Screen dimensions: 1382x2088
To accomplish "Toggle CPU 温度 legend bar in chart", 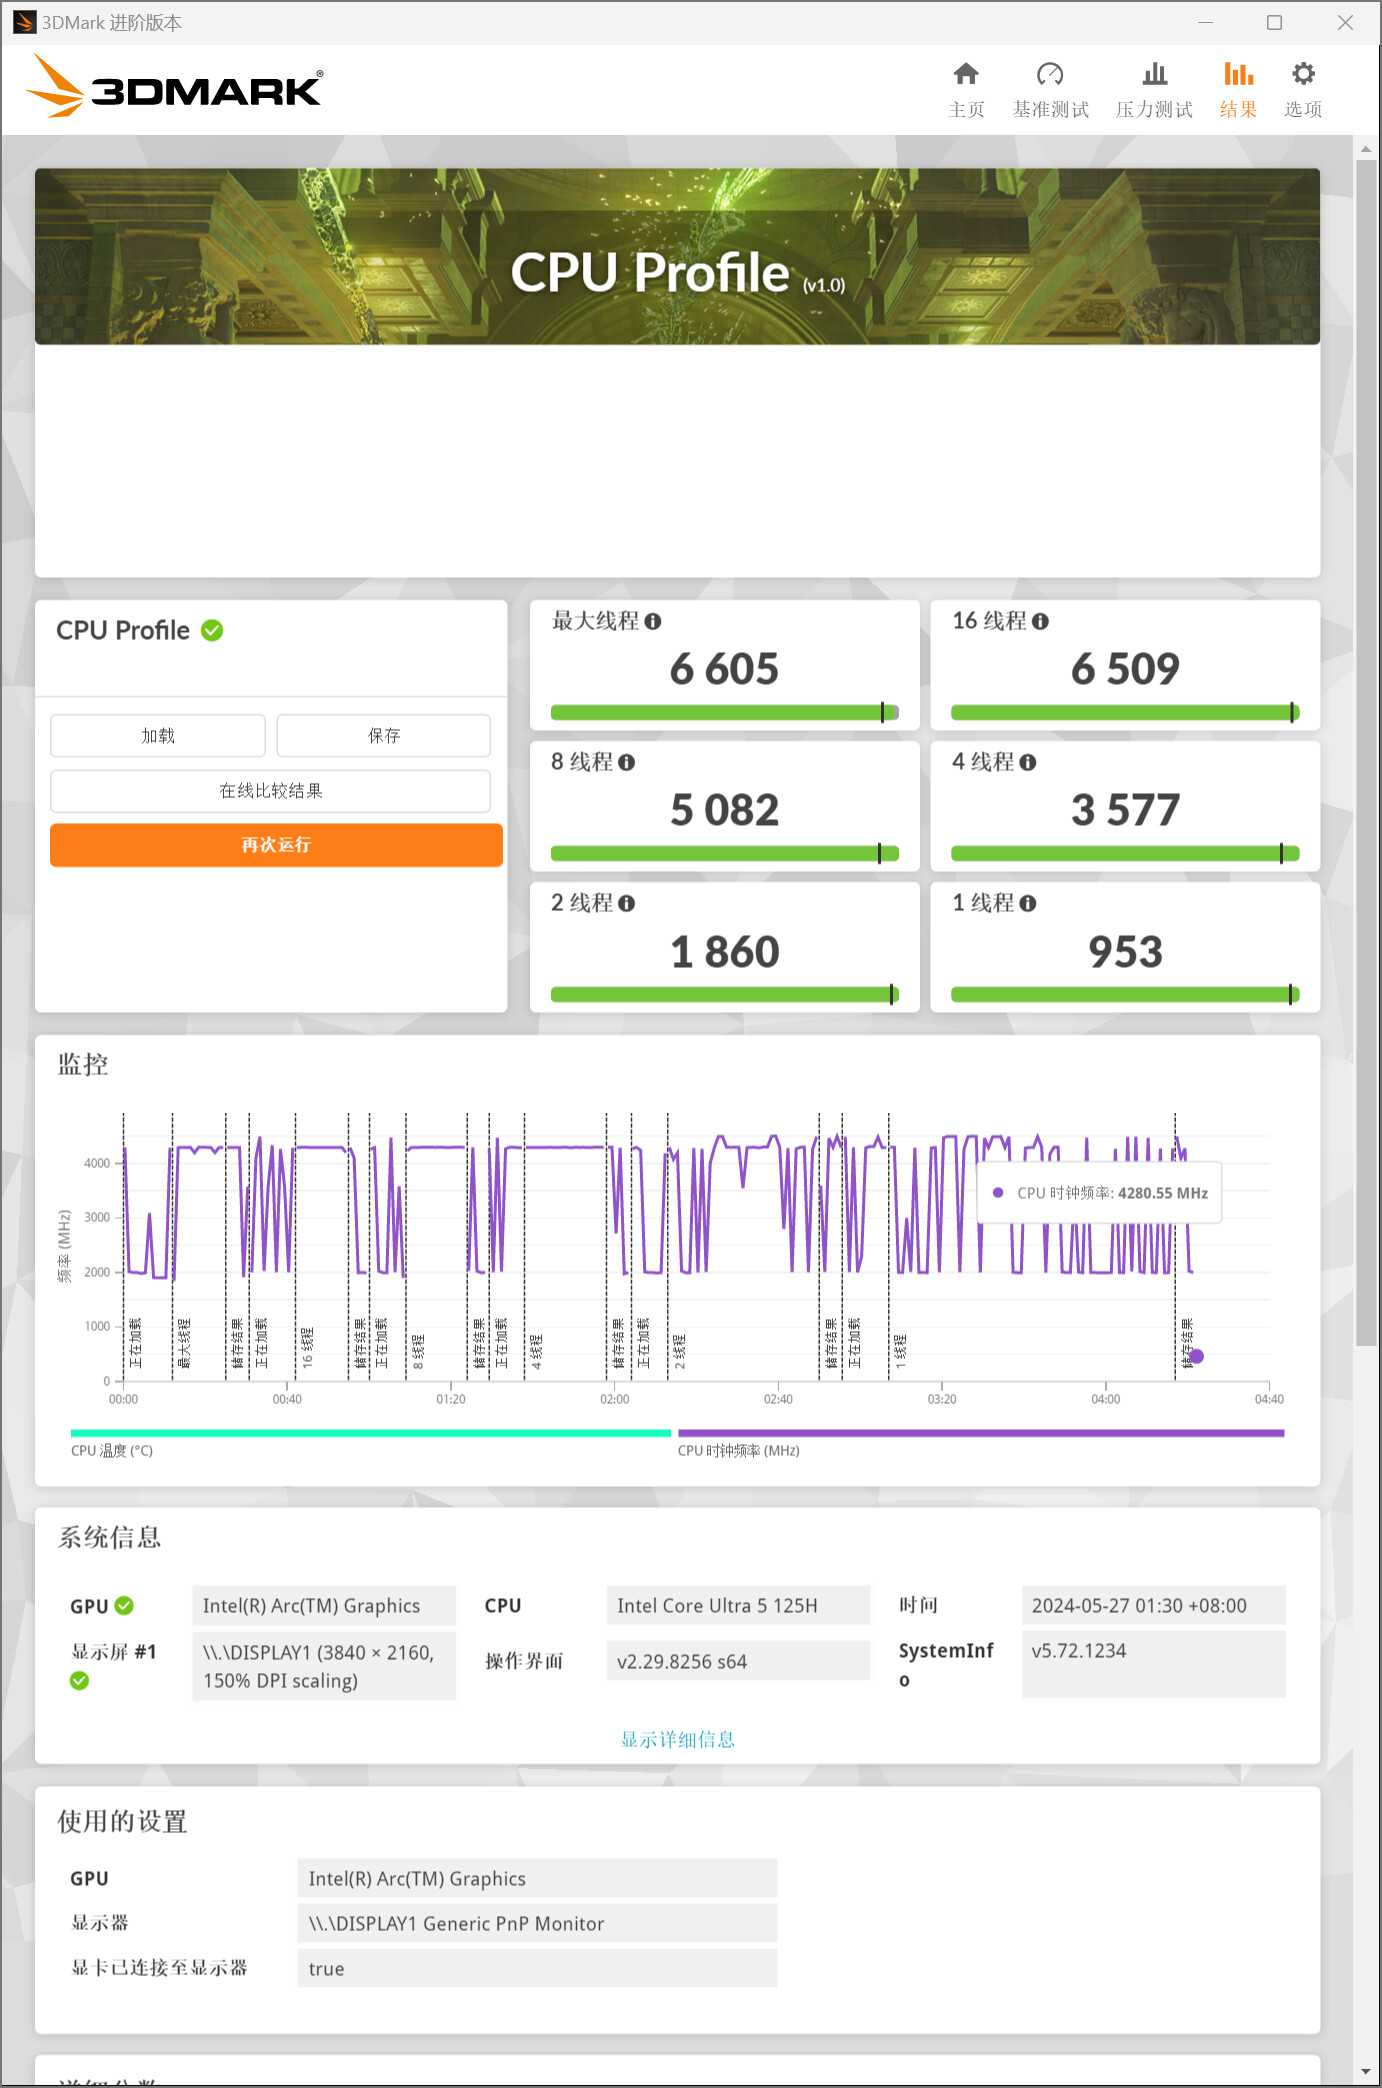I will [370, 1433].
